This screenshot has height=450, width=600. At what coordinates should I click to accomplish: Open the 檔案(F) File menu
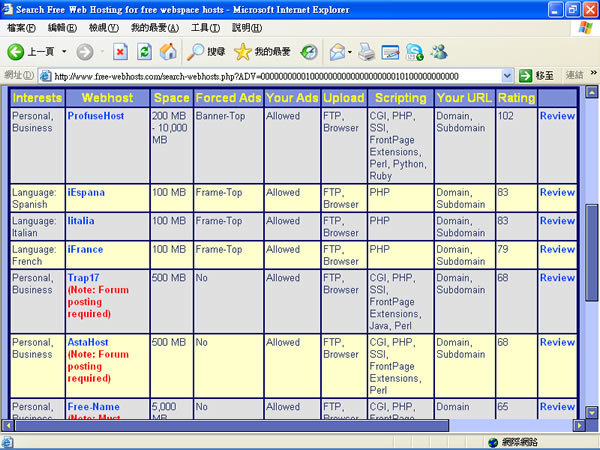click(x=21, y=28)
